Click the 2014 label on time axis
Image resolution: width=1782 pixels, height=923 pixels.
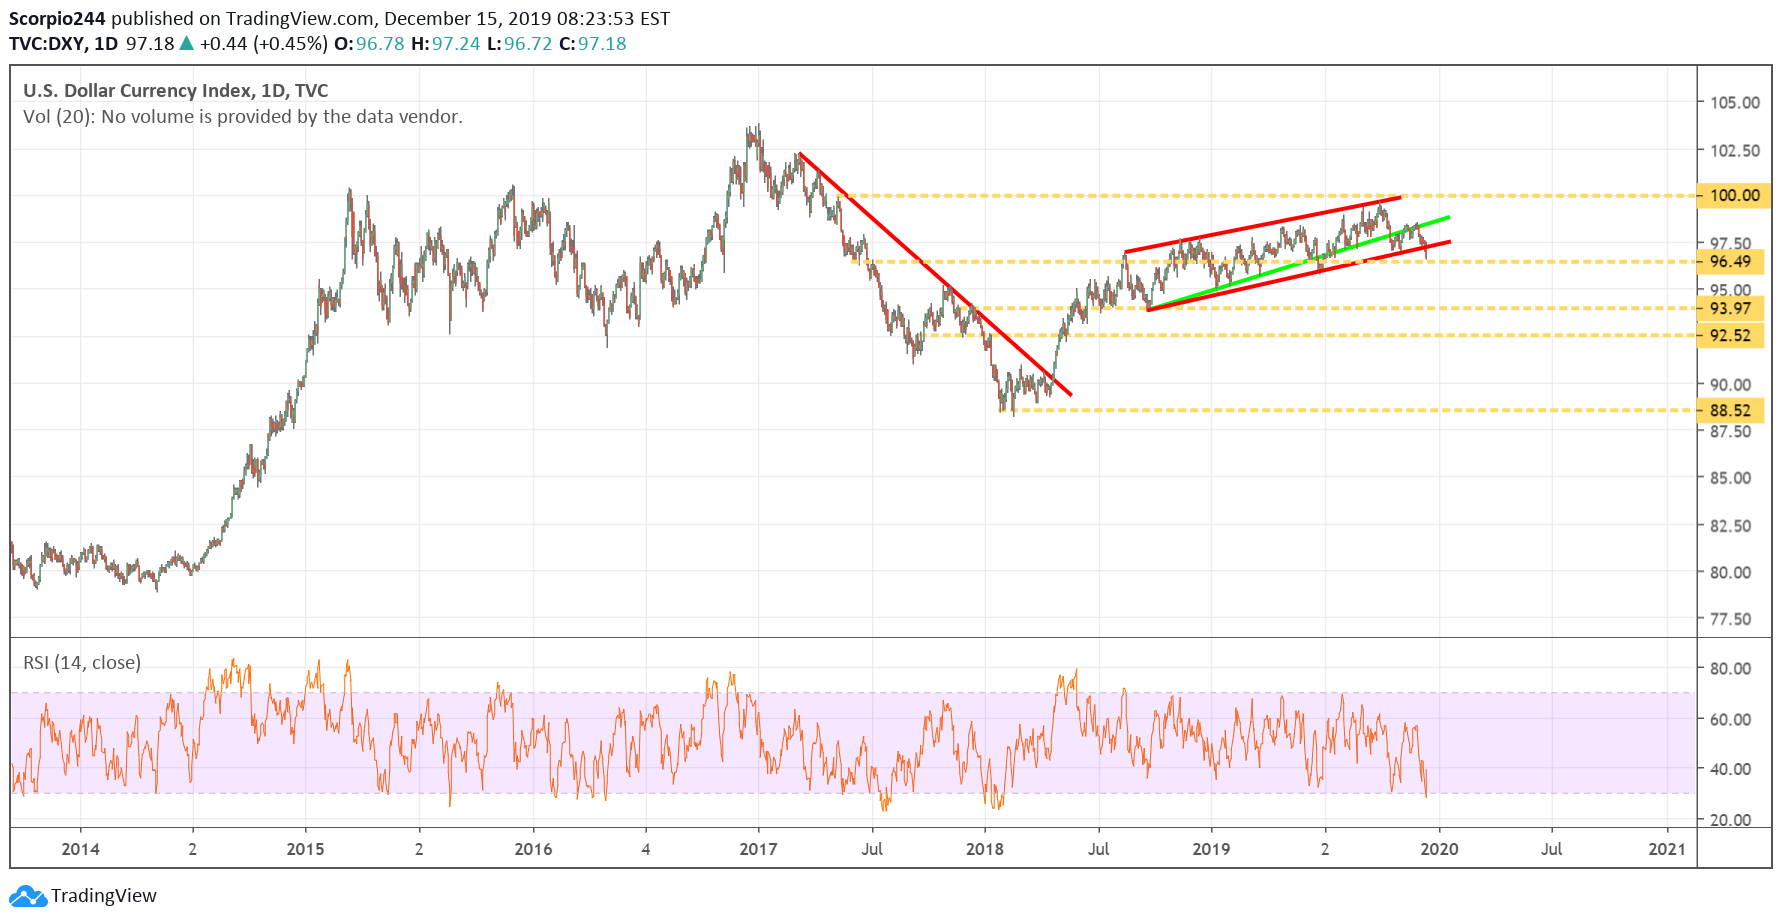pos(80,849)
